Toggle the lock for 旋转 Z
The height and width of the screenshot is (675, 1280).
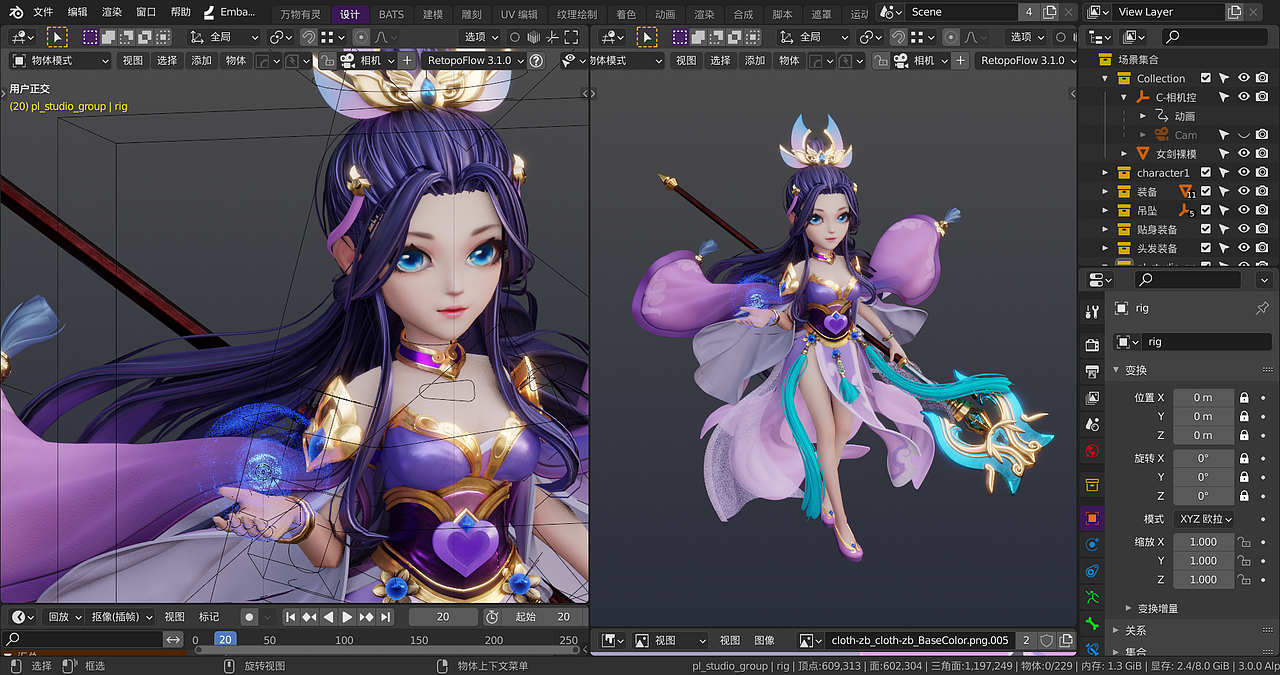1244,496
